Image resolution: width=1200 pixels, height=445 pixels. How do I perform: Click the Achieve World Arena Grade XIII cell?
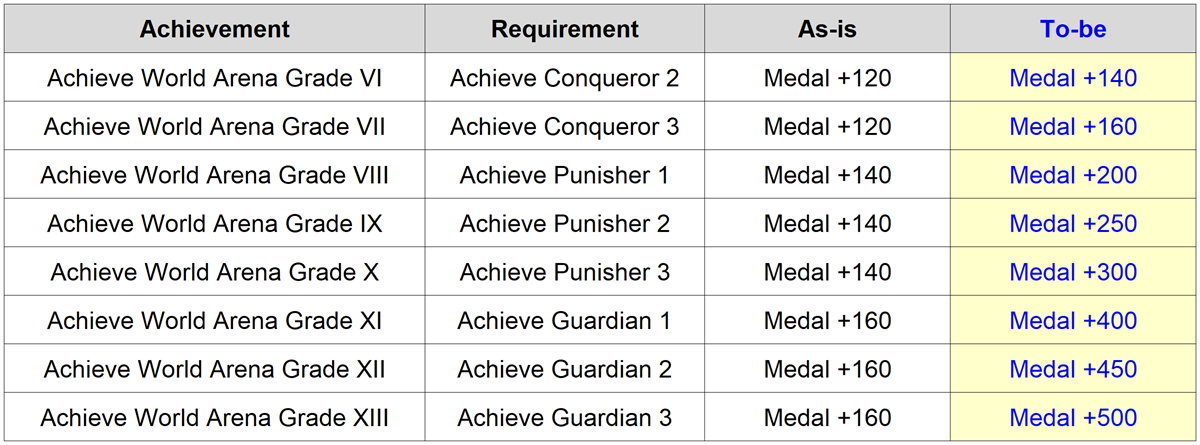pyautogui.click(x=214, y=417)
